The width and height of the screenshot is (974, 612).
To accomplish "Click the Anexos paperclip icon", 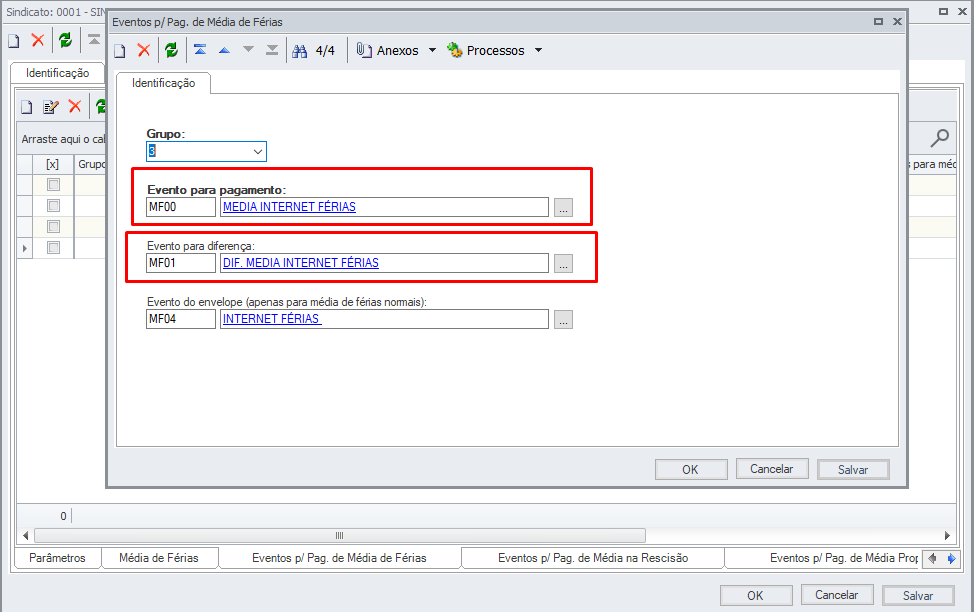I will click(x=364, y=50).
